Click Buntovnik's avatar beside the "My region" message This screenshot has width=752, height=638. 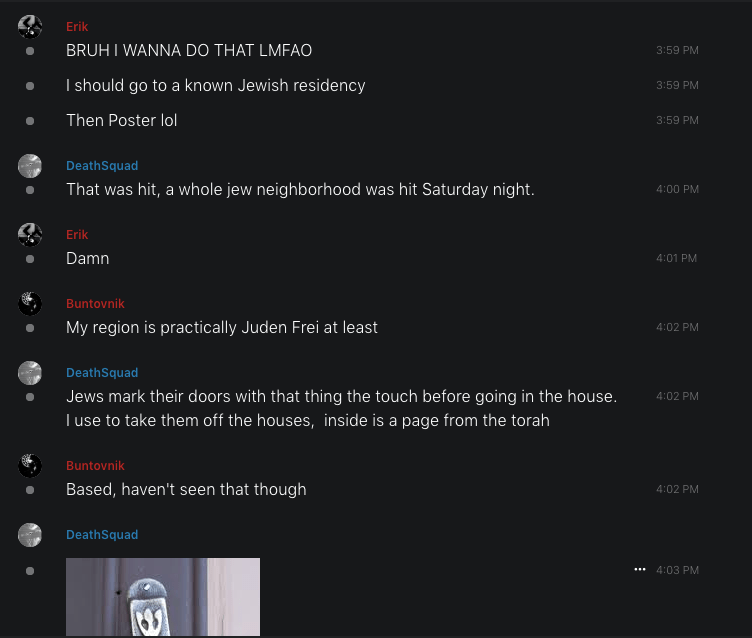click(30, 304)
